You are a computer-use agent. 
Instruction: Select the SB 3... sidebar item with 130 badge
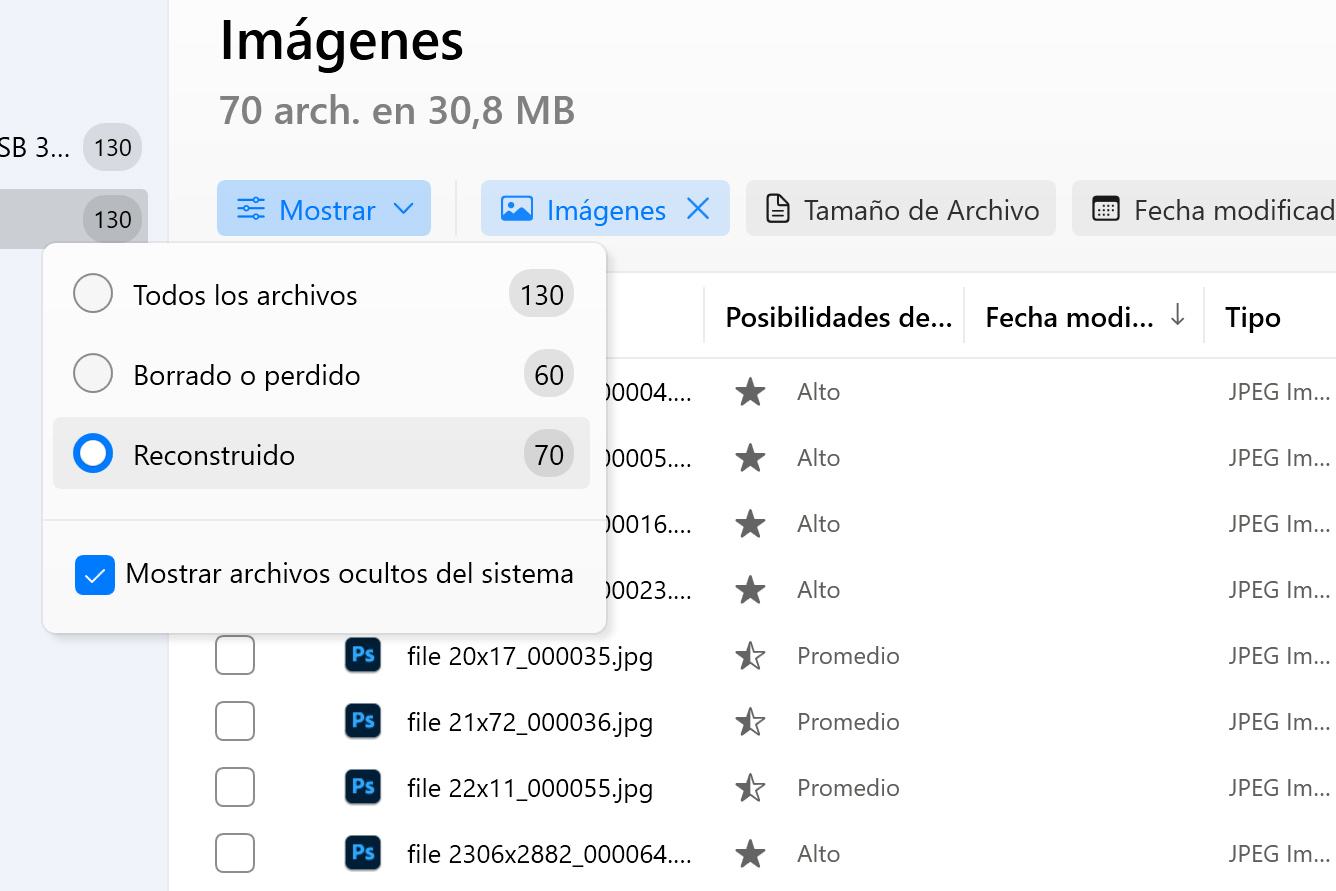[71, 148]
